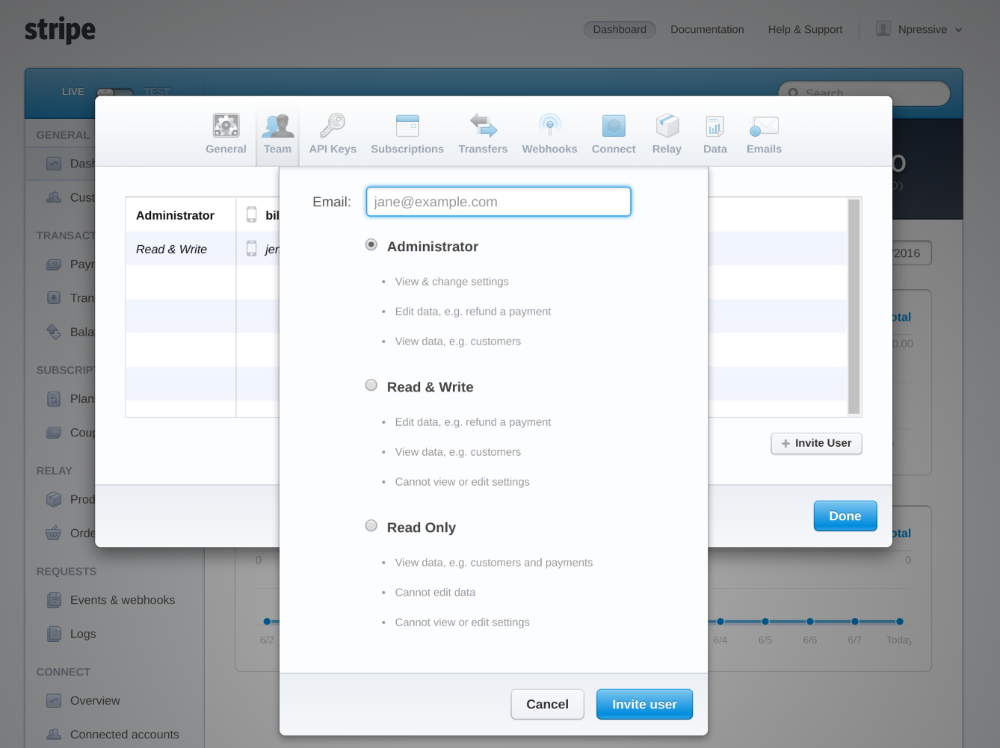Click the Connect Overview sidebar icon

tap(54, 701)
